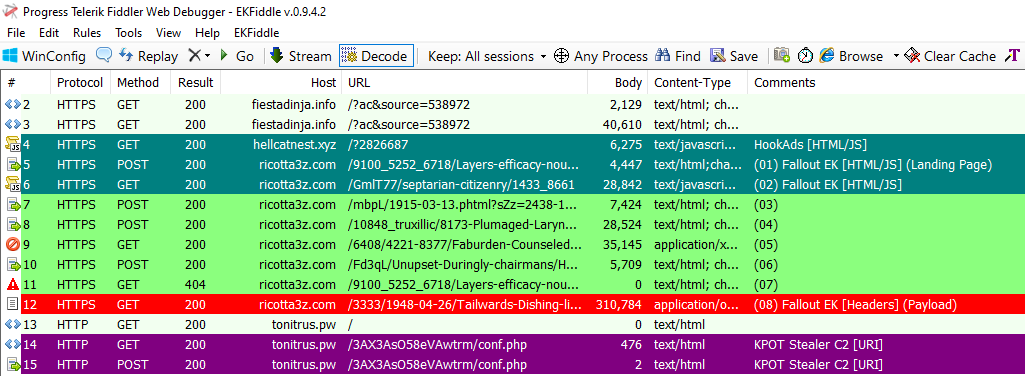Select the Fallout EK Payload comment
Viewport: 1025px width, 376px height.
(x=855, y=305)
